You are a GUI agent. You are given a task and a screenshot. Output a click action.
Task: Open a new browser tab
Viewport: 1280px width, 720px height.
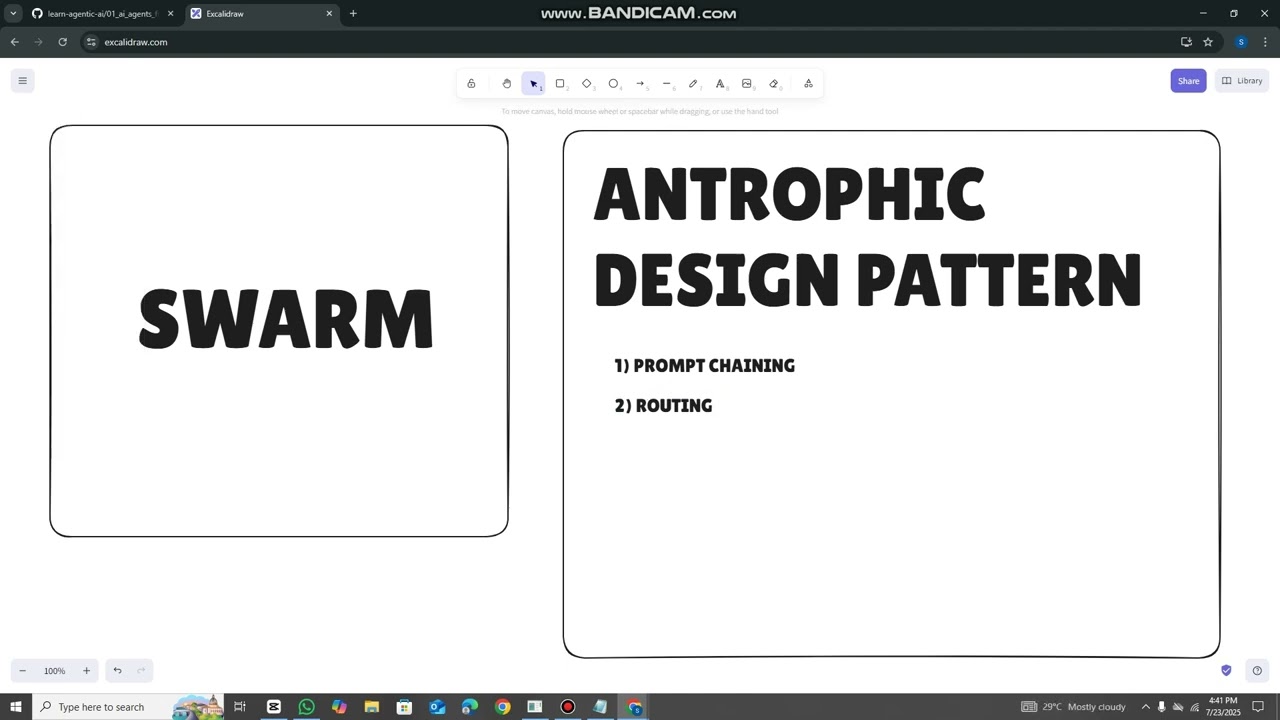(x=353, y=14)
